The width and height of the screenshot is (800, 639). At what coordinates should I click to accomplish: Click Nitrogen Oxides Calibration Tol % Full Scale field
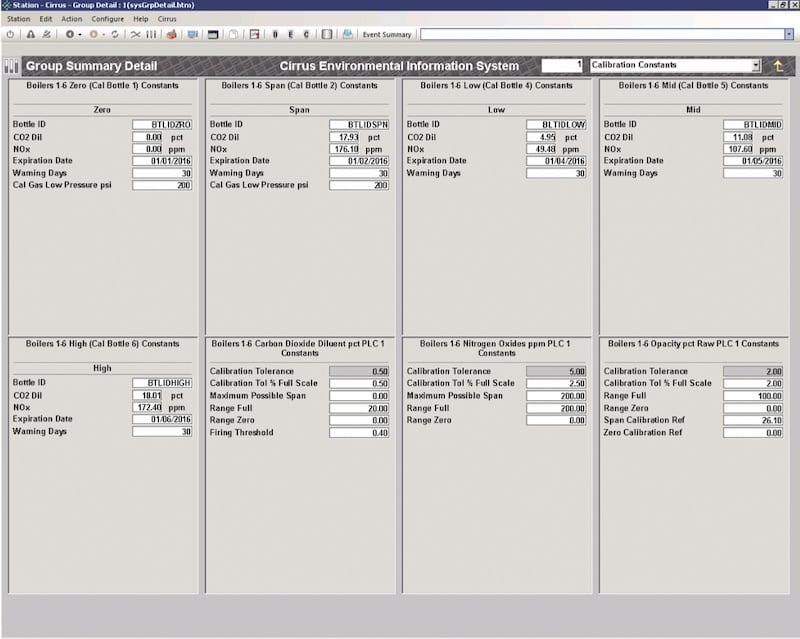[x=556, y=383]
